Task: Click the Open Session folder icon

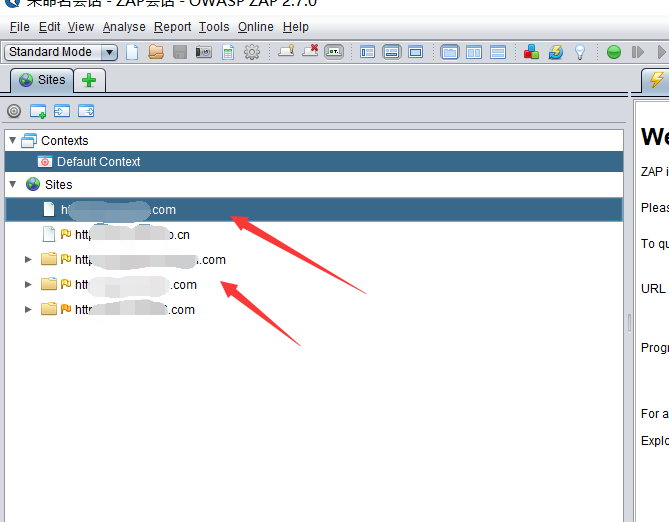Action: coord(156,52)
